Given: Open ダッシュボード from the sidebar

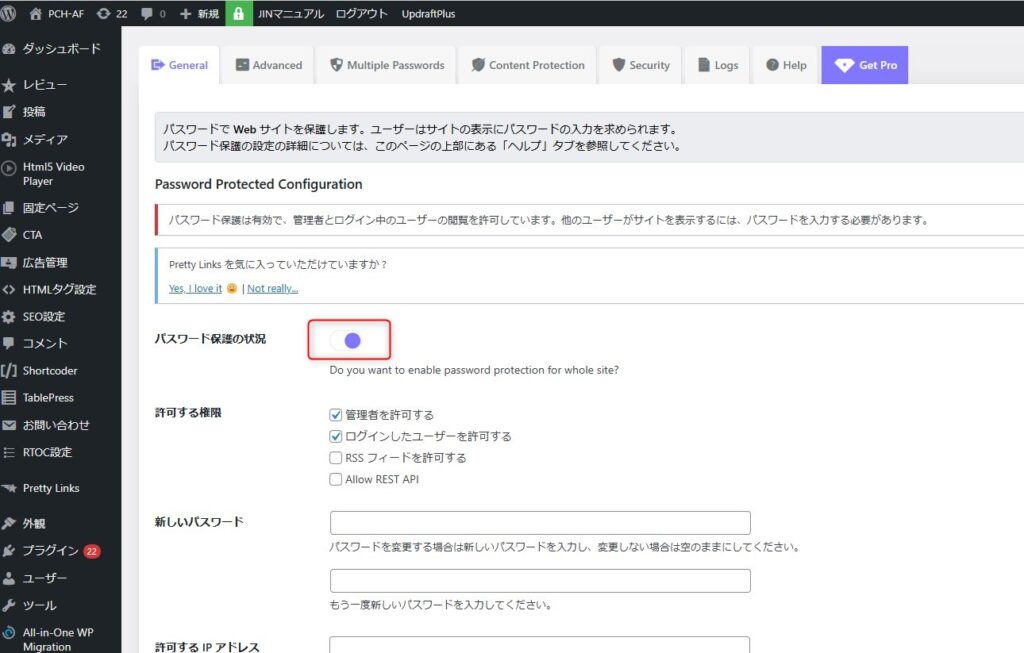Looking at the screenshot, I should pyautogui.click(x=60, y=48).
